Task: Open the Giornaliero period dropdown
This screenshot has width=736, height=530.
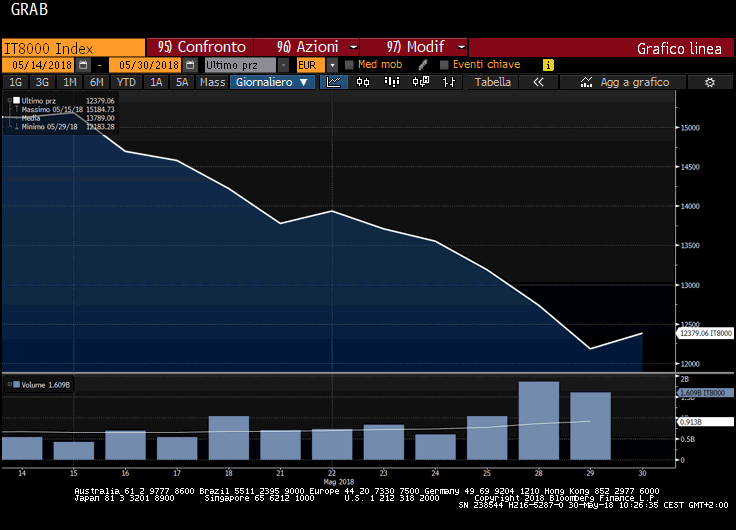Action: click(x=272, y=82)
